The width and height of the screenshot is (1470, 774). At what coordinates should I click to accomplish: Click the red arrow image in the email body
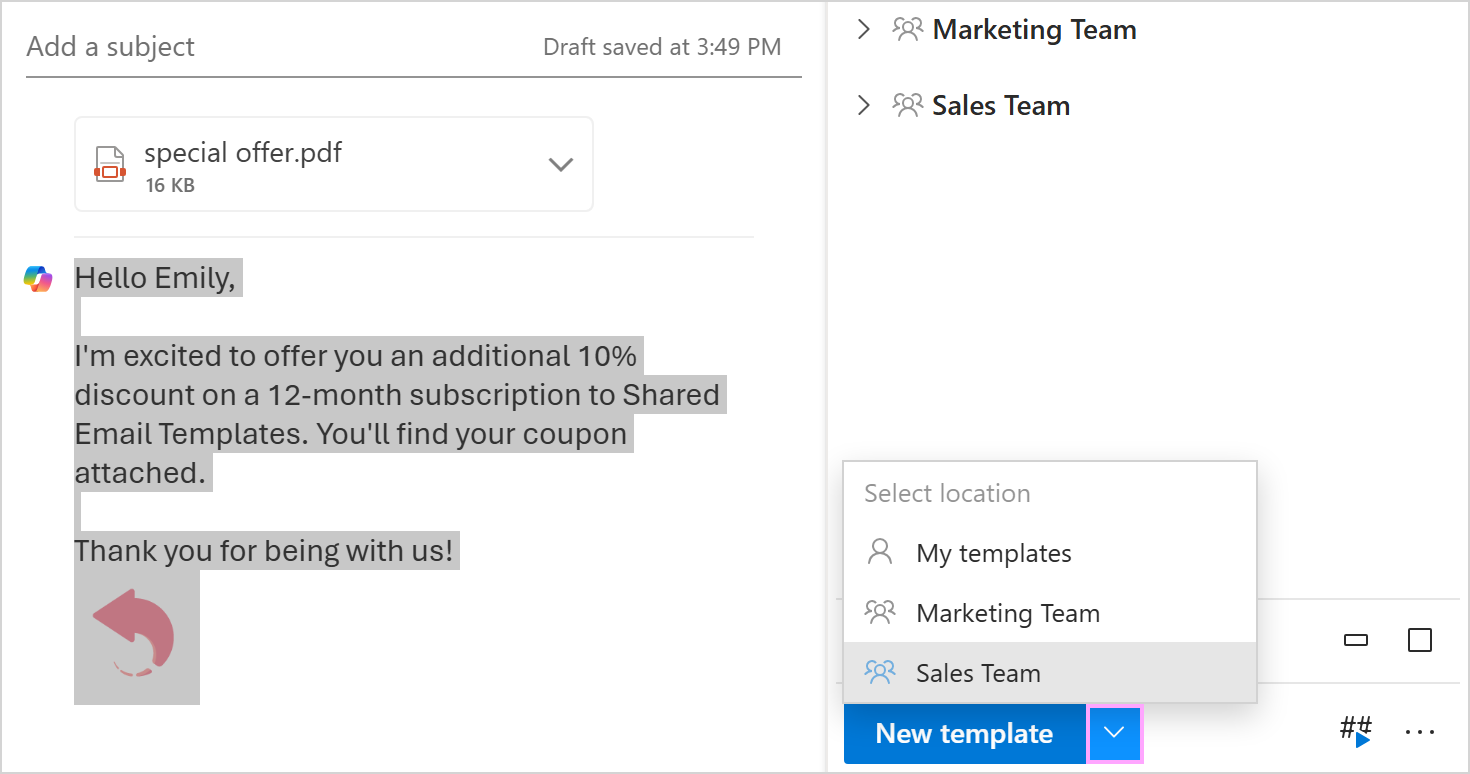coord(136,637)
